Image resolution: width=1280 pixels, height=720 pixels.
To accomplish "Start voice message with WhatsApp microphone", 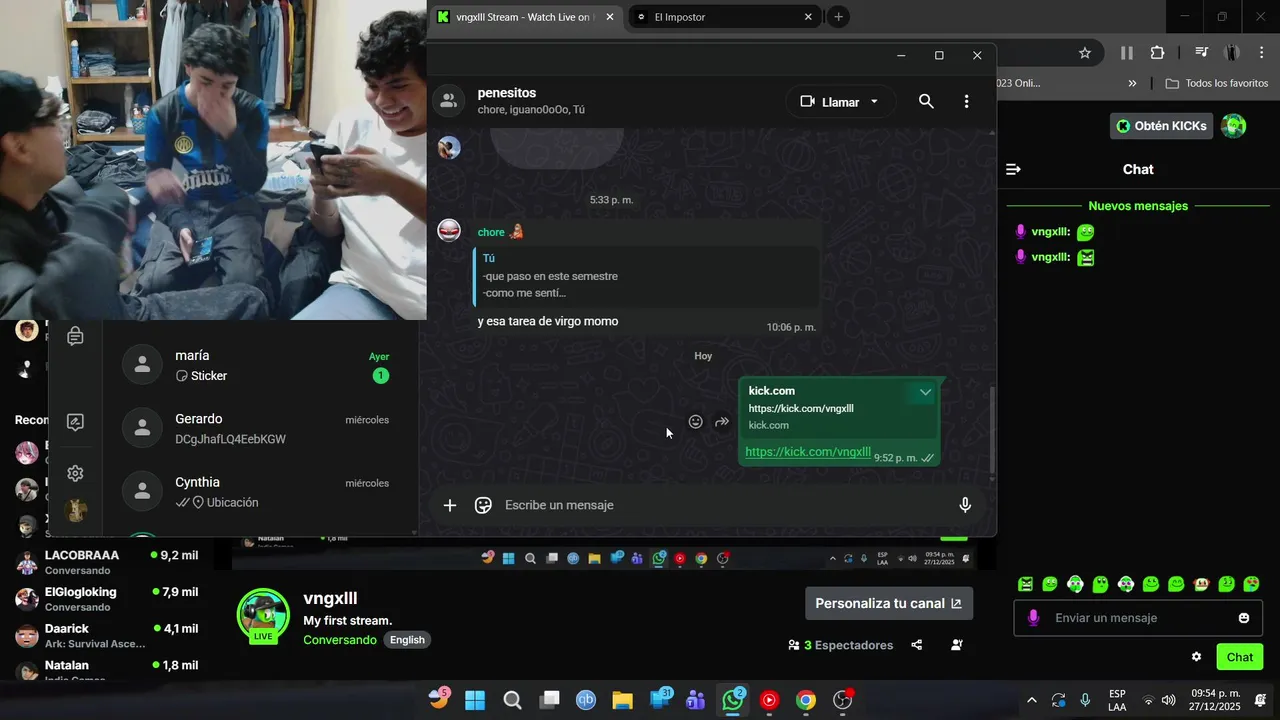I will point(965,505).
